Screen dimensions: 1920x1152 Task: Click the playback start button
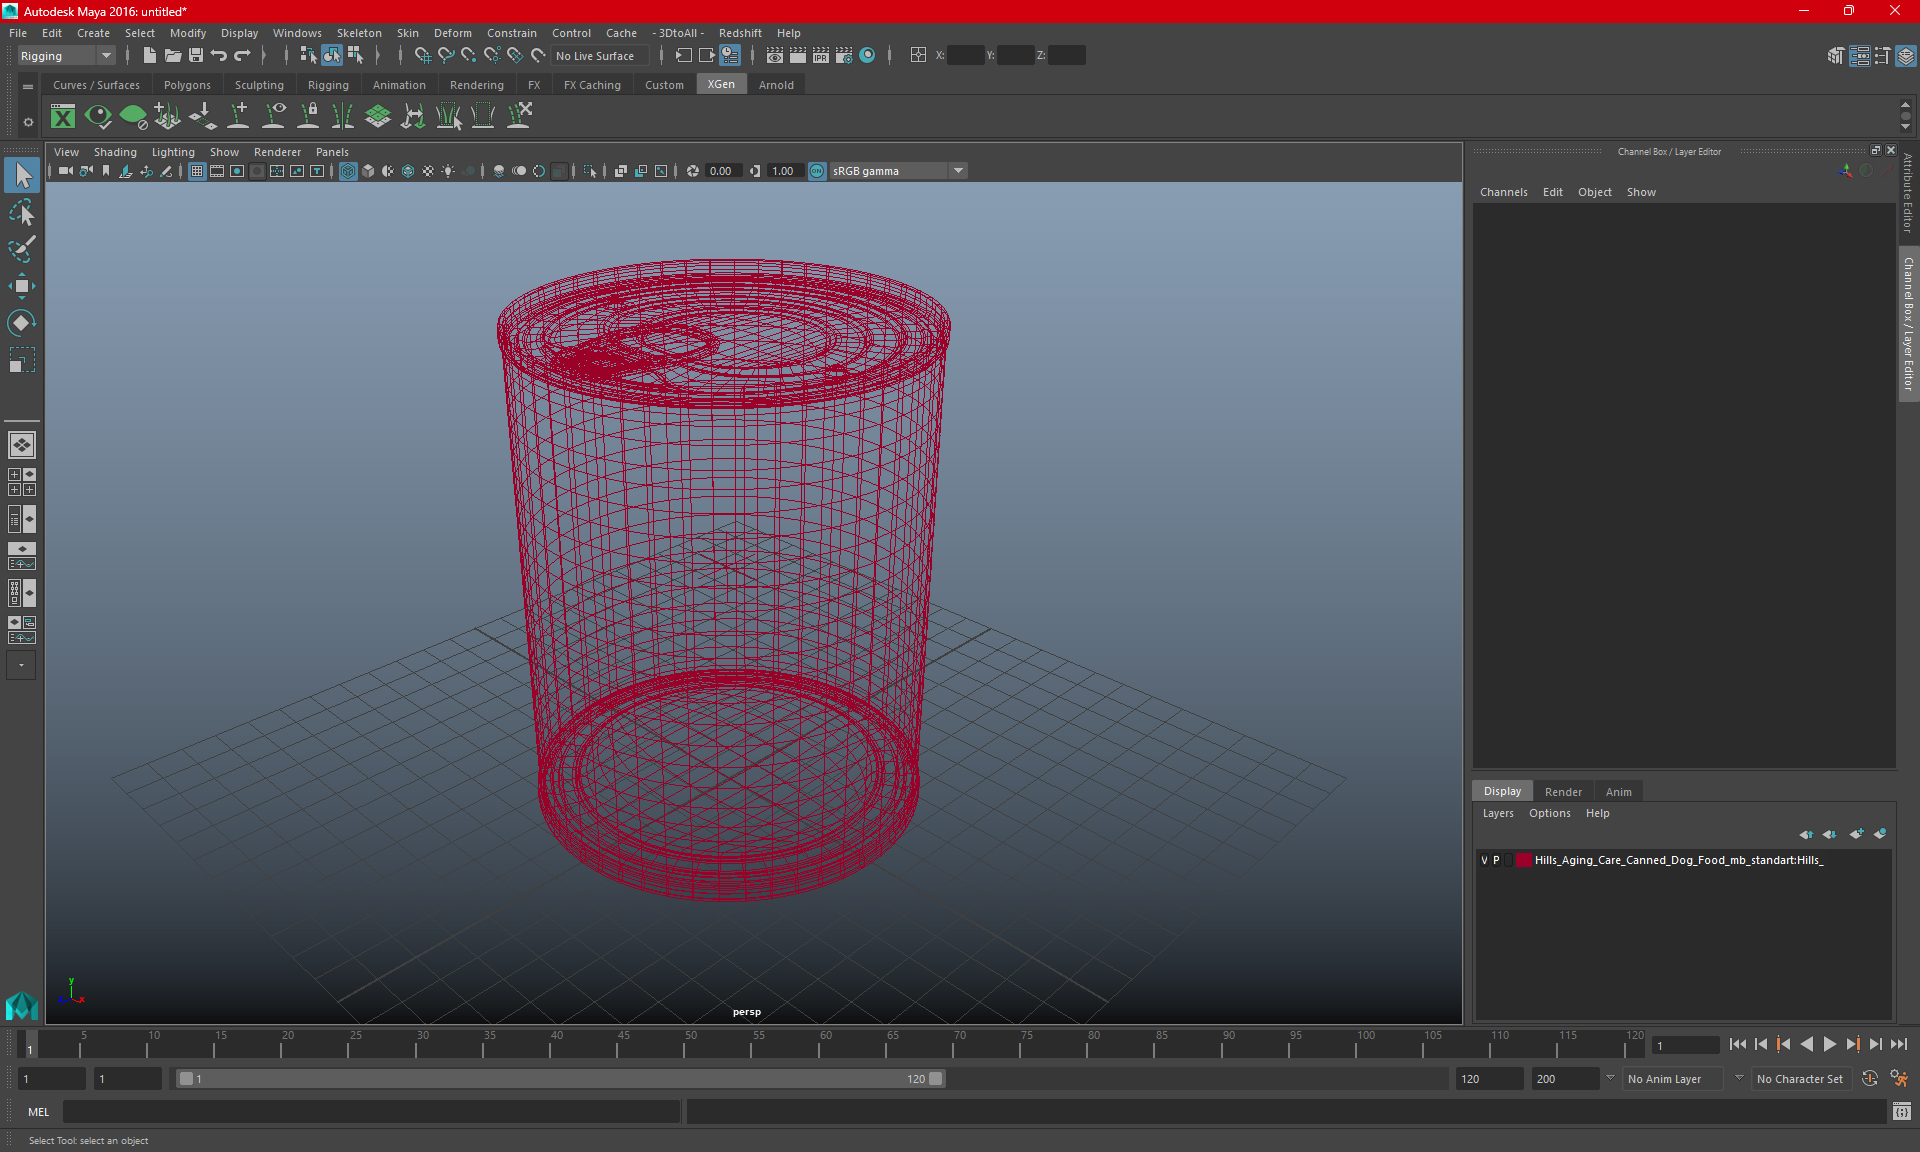pyautogui.click(x=1829, y=1046)
